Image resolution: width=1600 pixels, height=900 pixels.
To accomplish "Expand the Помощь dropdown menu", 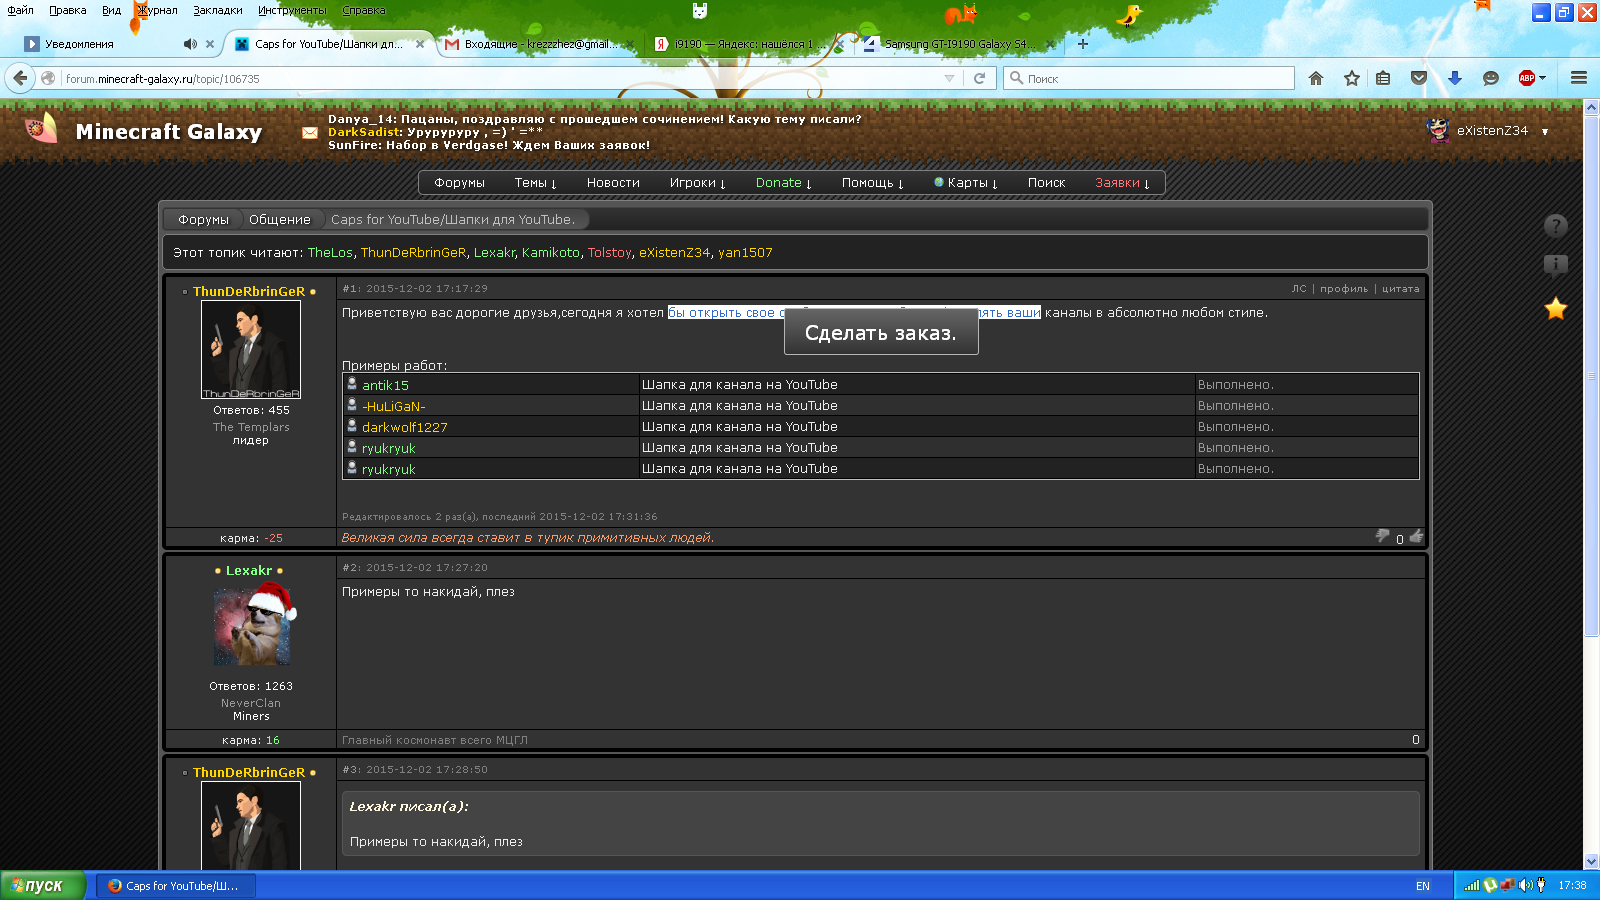I will (872, 183).
